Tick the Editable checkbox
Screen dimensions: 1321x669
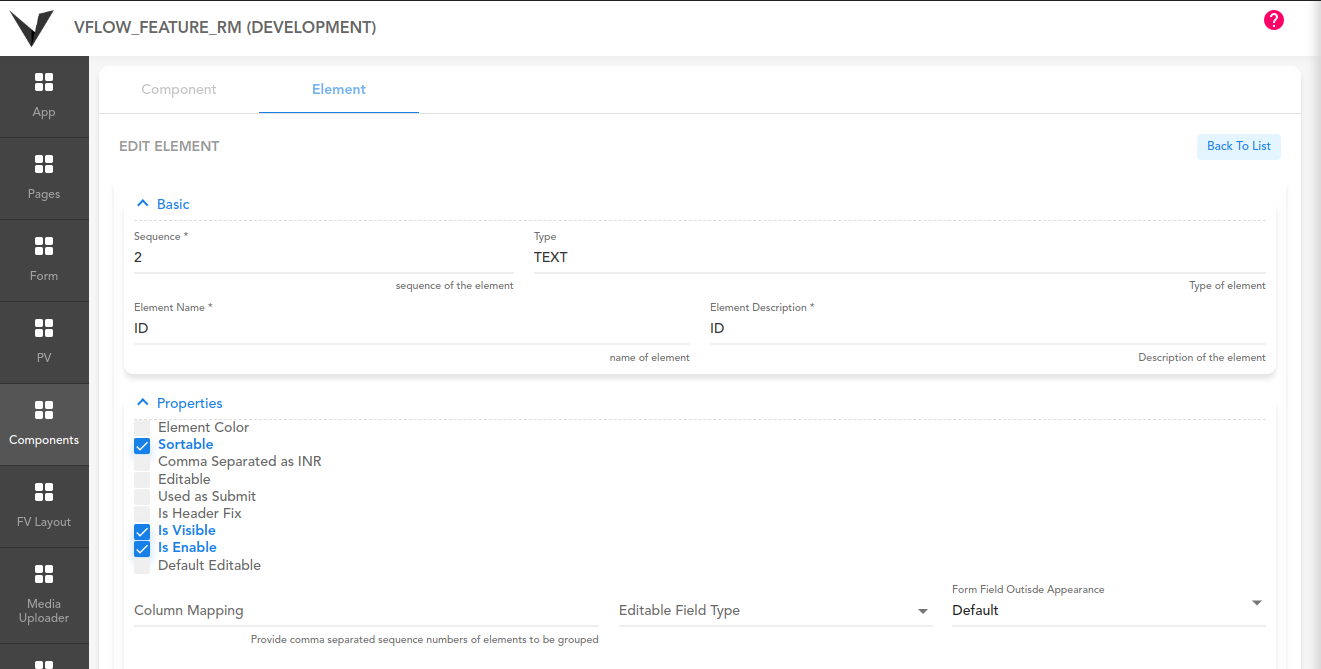pos(142,479)
